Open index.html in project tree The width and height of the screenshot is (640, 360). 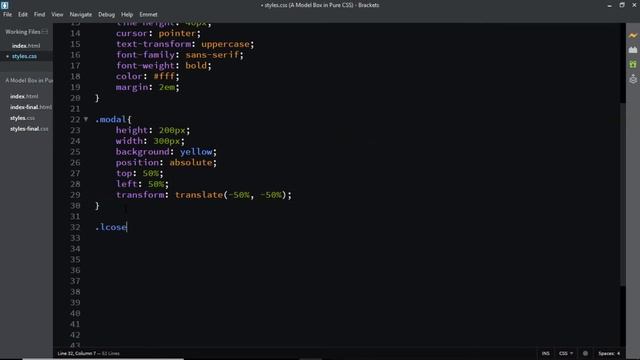click(24, 96)
